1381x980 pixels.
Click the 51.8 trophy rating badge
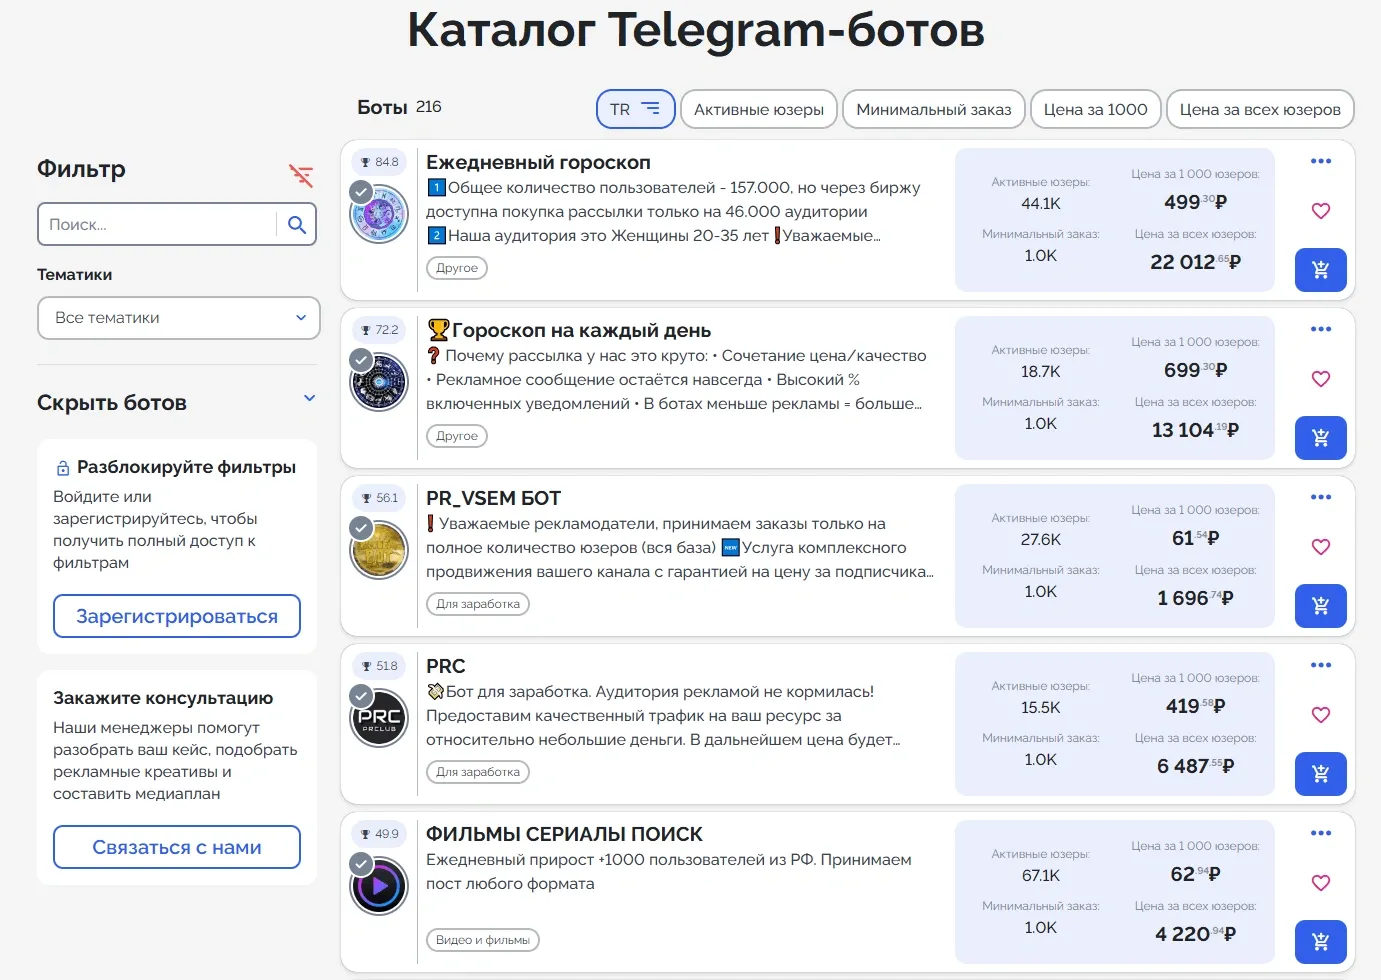click(x=379, y=666)
